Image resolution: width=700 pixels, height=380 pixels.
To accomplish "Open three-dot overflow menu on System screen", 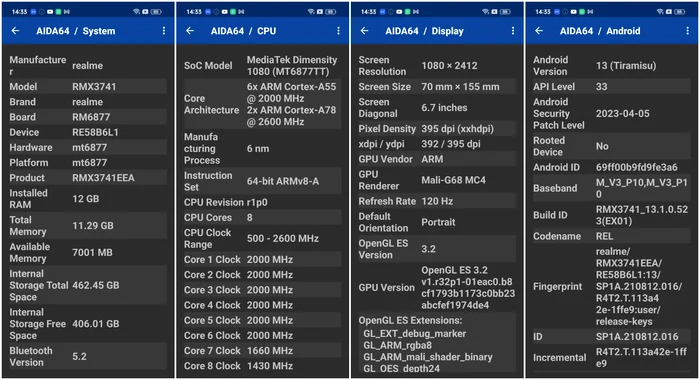I will pyautogui.click(x=164, y=31).
